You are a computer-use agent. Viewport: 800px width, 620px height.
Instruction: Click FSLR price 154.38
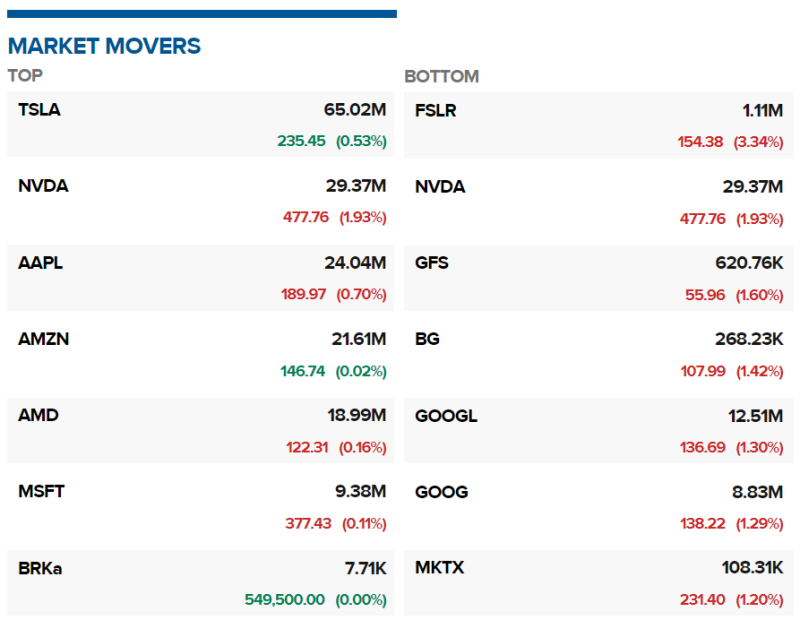click(701, 142)
